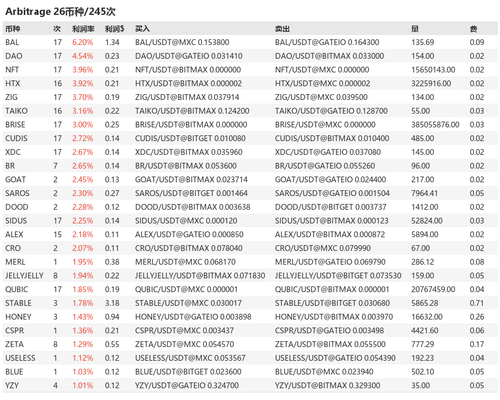This screenshot has width=500, height=400.
Task: Select buy cell HTX/USDT@BITMAX 0.000002
Action: [x=188, y=83]
